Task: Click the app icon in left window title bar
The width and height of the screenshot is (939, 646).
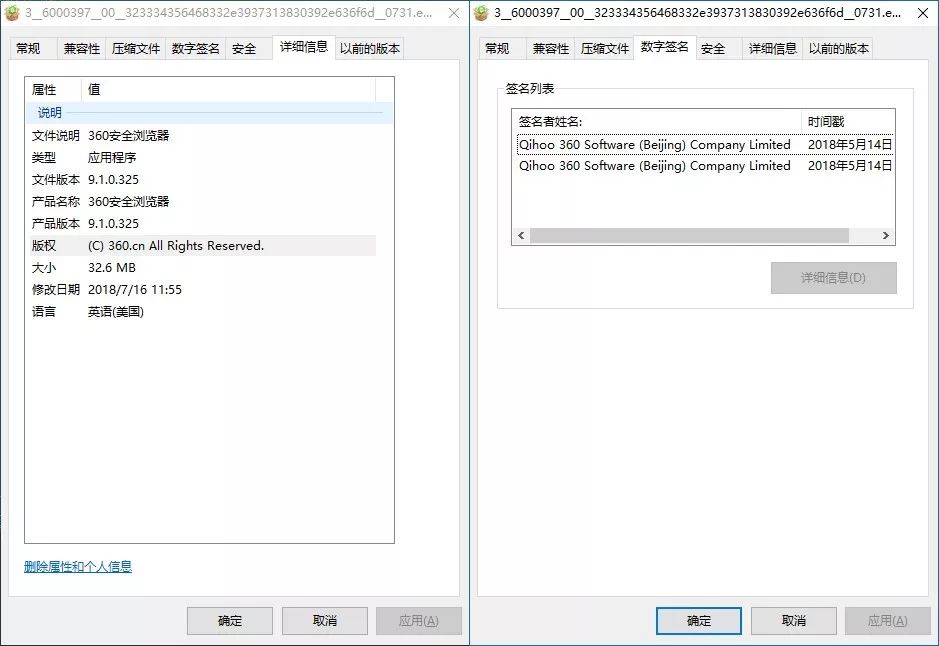Action: click(x=12, y=13)
